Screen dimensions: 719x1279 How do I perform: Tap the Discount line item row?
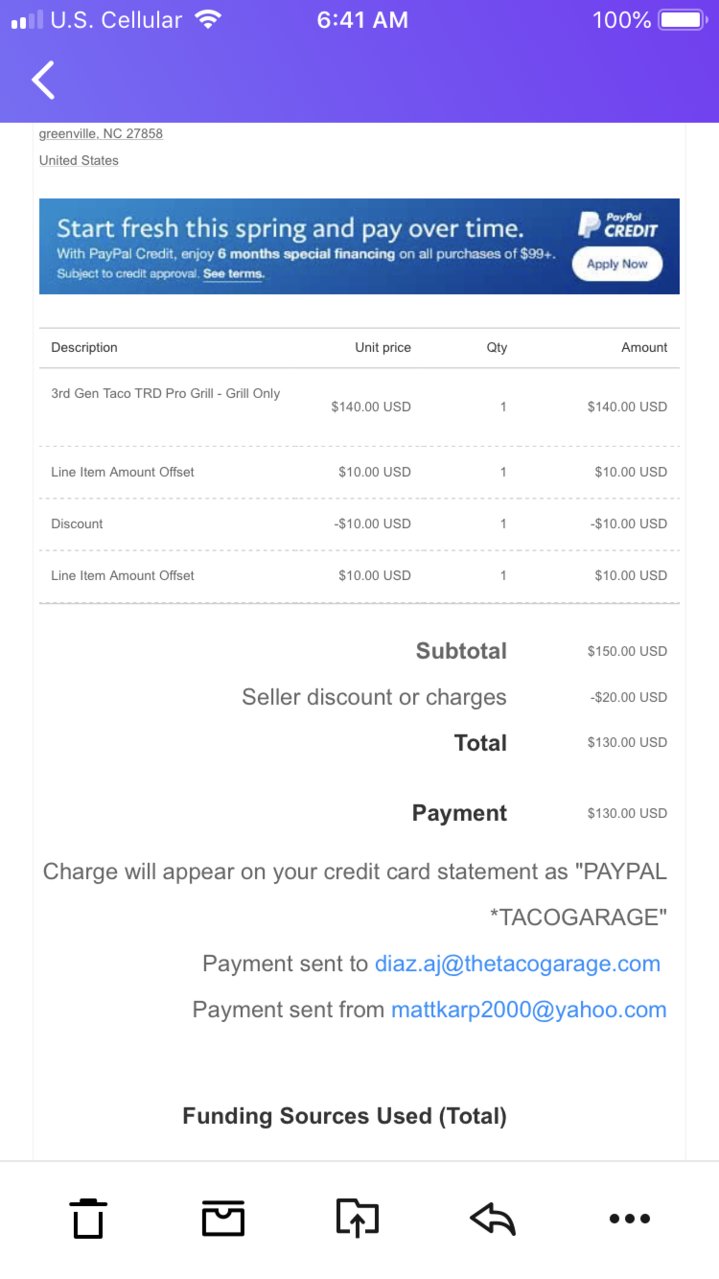359,524
